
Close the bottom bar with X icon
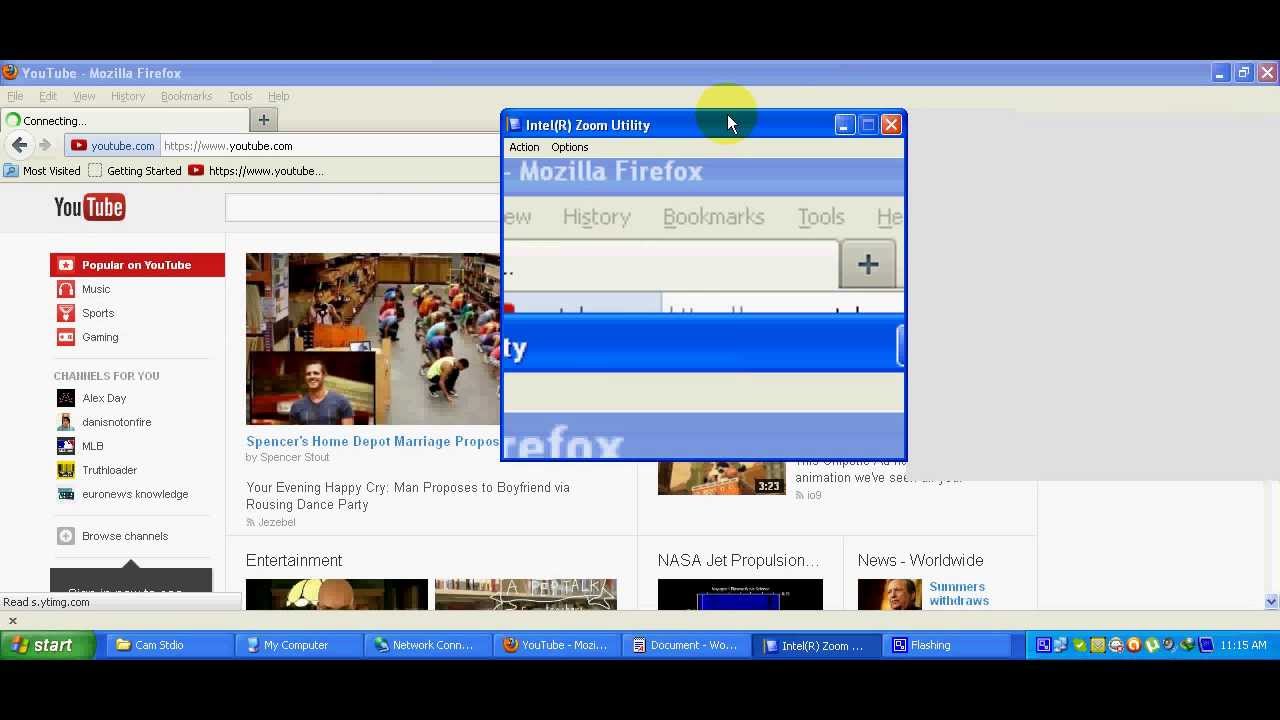[x=13, y=621]
